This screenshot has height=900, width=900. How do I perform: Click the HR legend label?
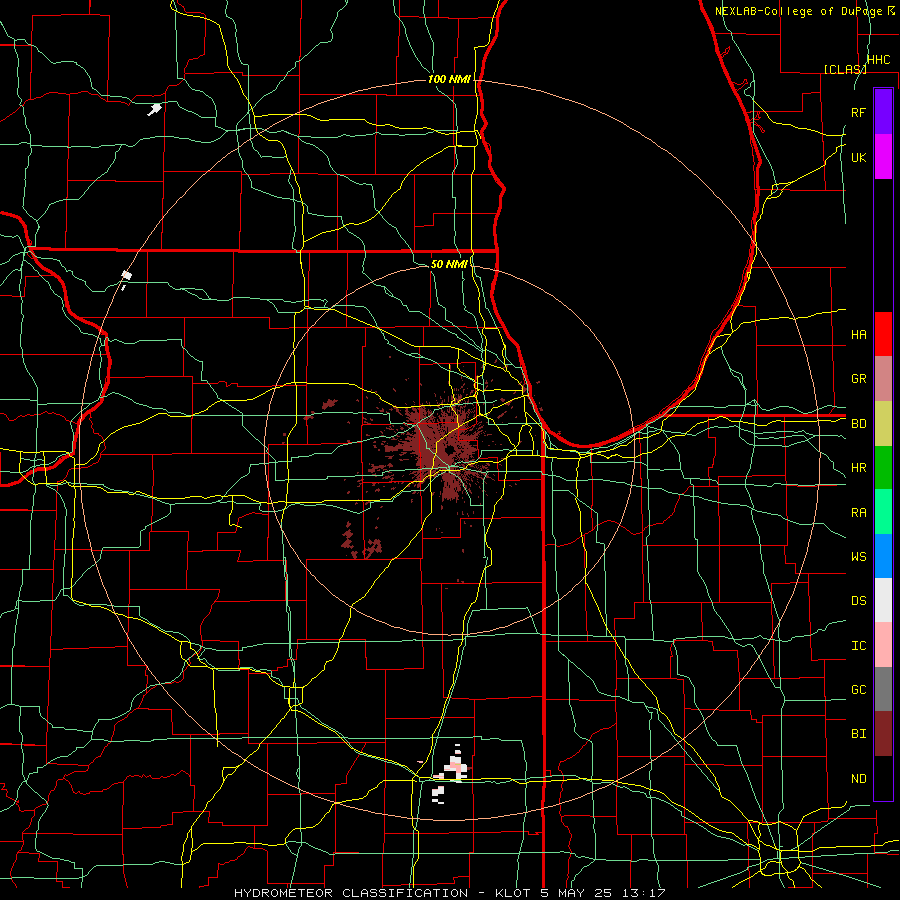858,468
